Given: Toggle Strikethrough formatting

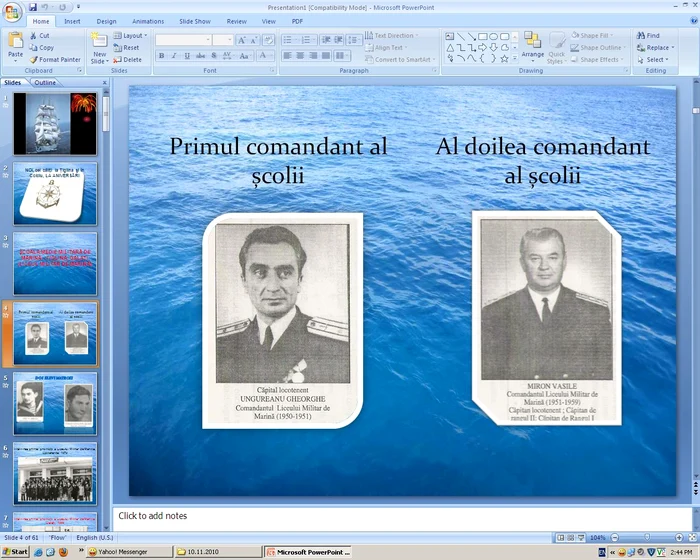Looking at the screenshot, I should click(x=200, y=56).
